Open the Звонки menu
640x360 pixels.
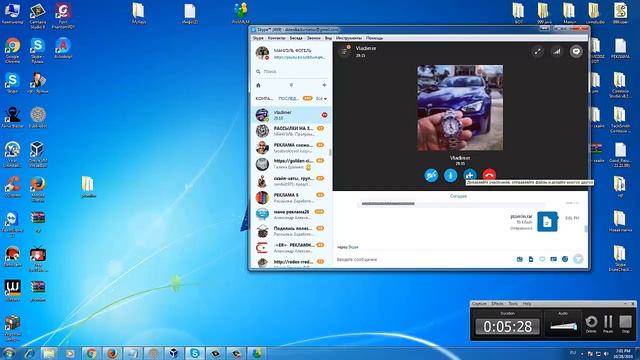(x=313, y=38)
